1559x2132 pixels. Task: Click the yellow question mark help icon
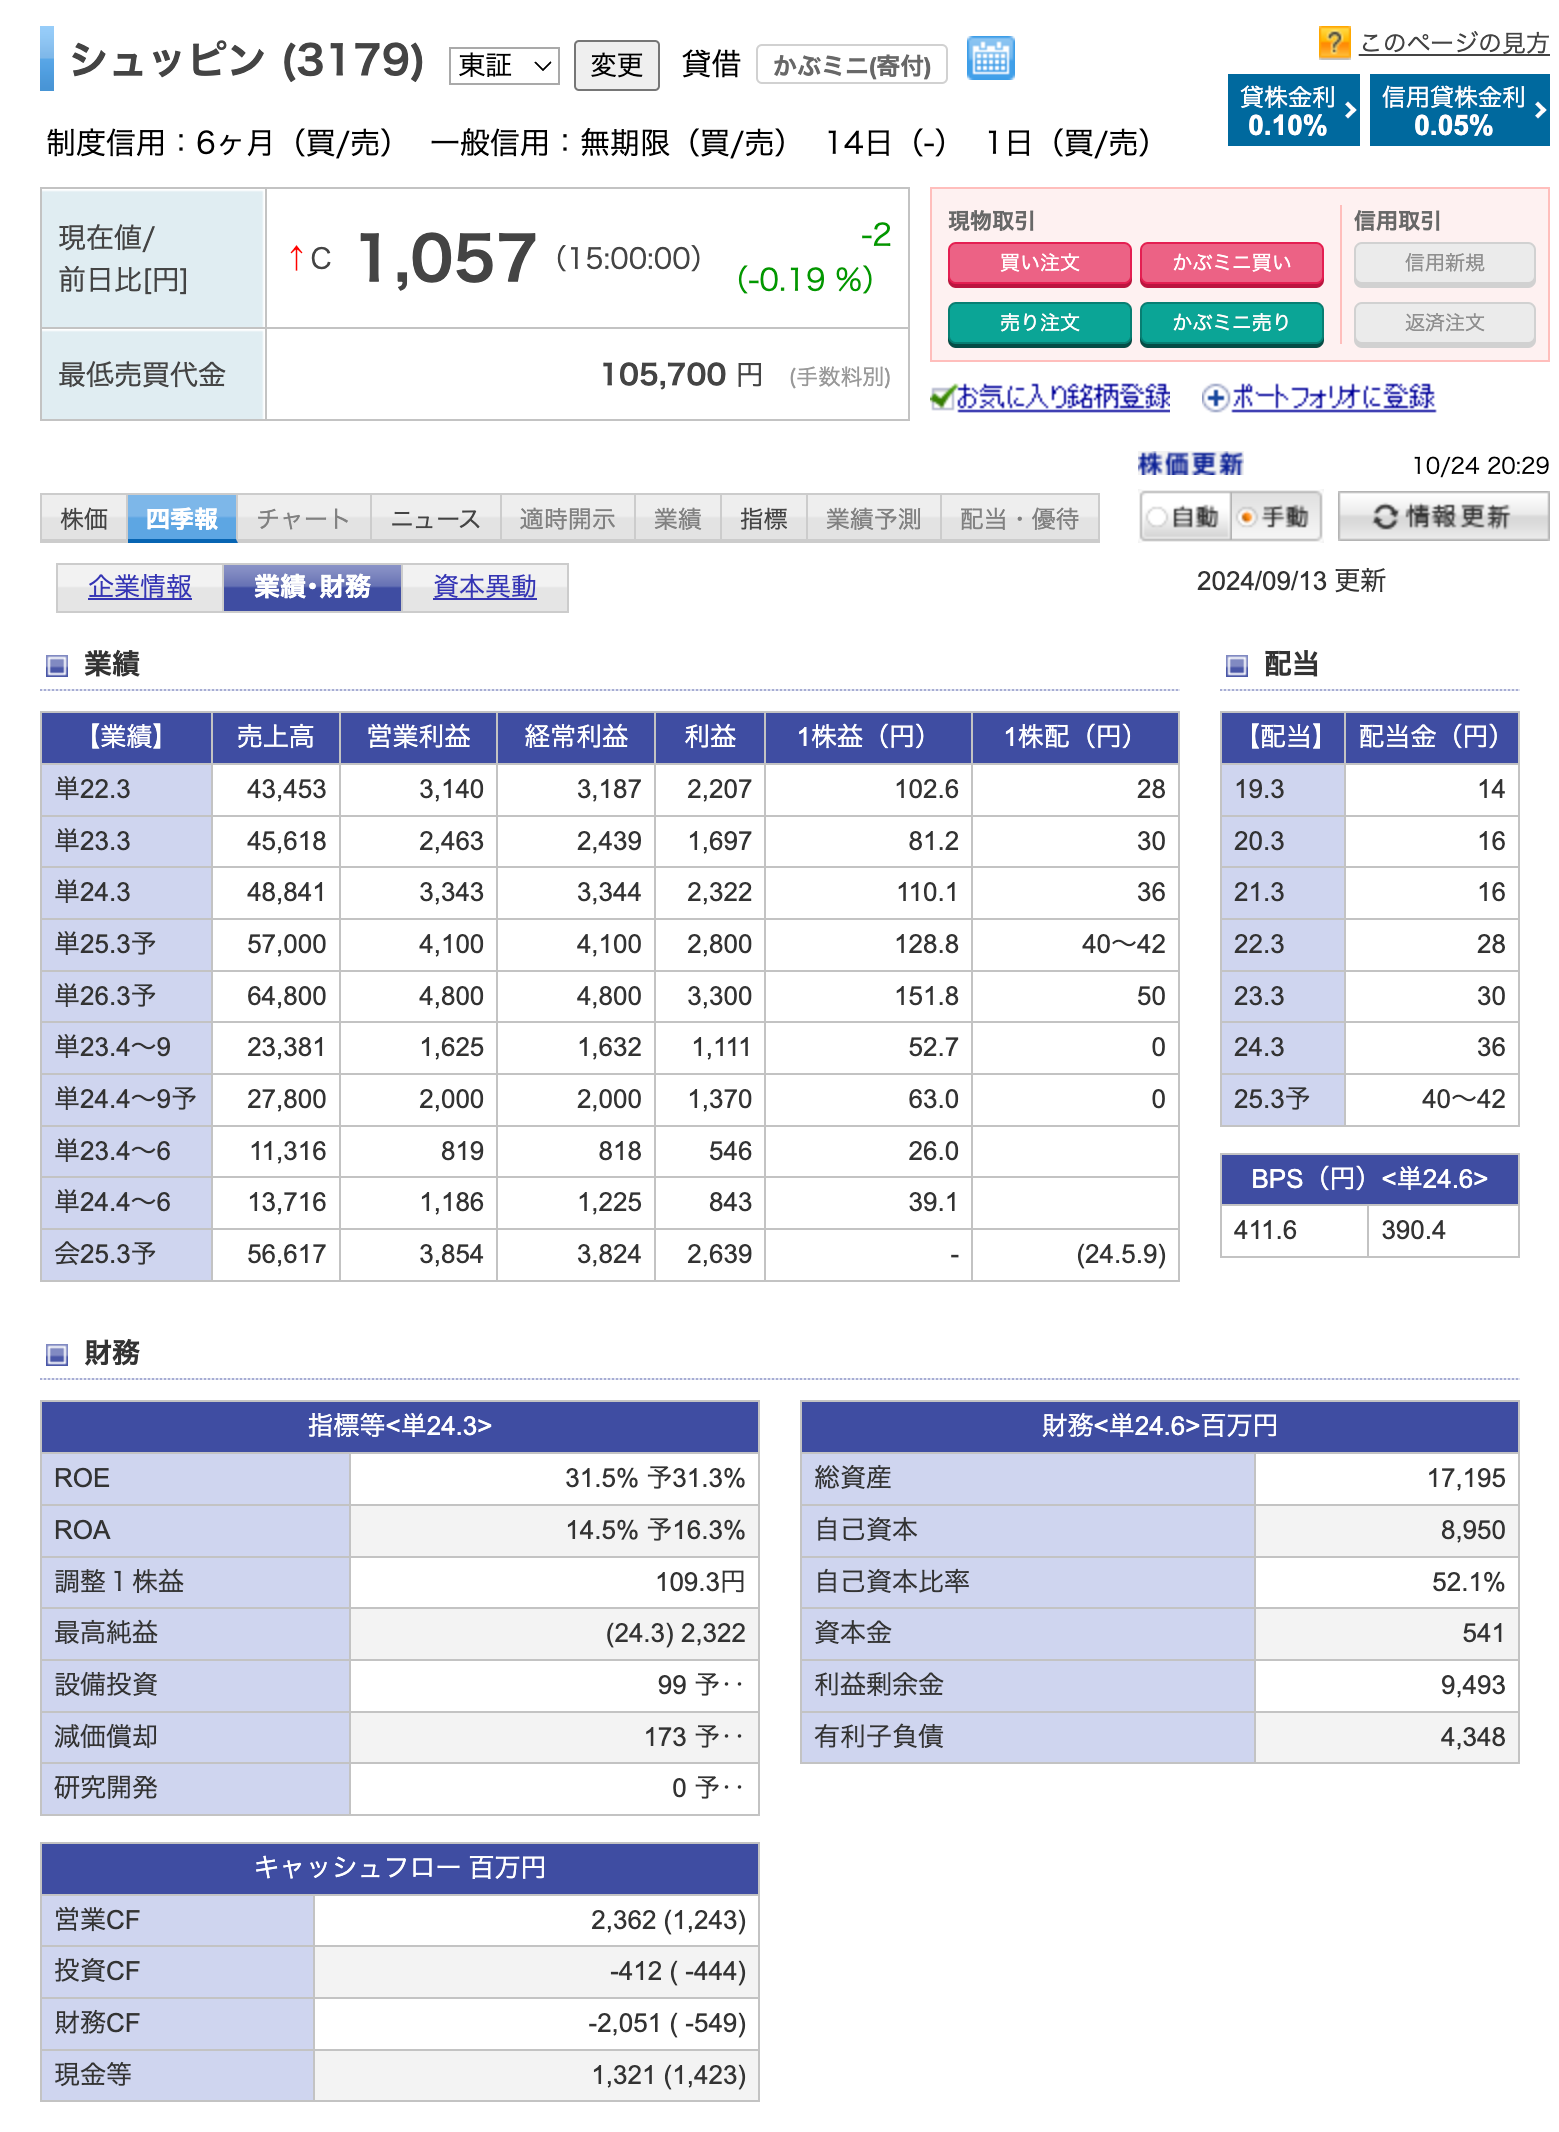[1334, 42]
